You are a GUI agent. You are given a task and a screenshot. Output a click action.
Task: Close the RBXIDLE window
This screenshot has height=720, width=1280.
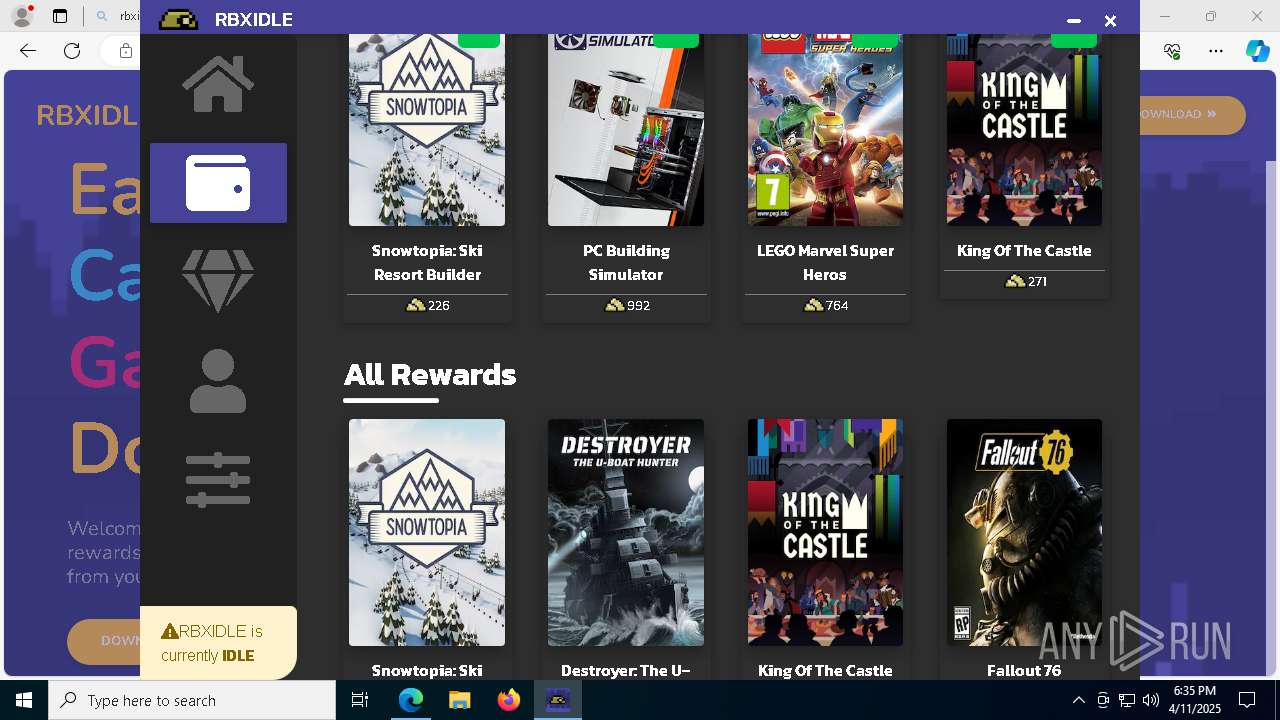(x=1110, y=20)
